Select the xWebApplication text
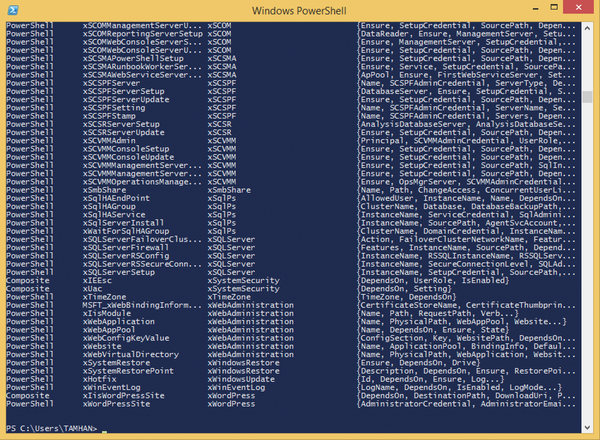 (119, 322)
